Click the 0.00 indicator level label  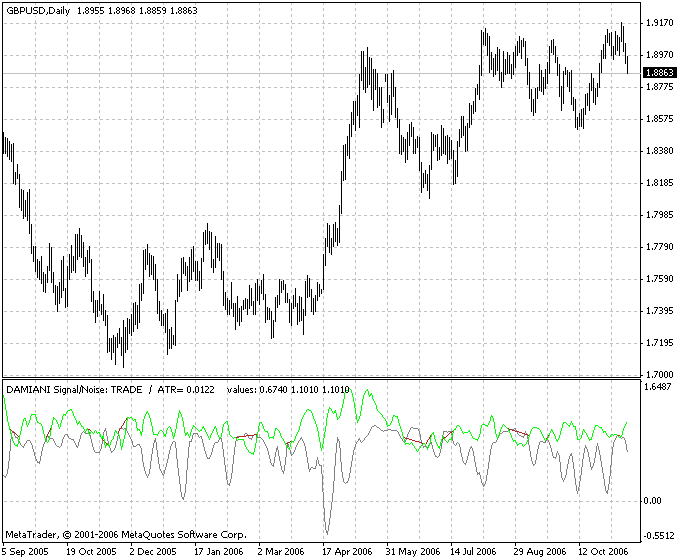point(653,500)
